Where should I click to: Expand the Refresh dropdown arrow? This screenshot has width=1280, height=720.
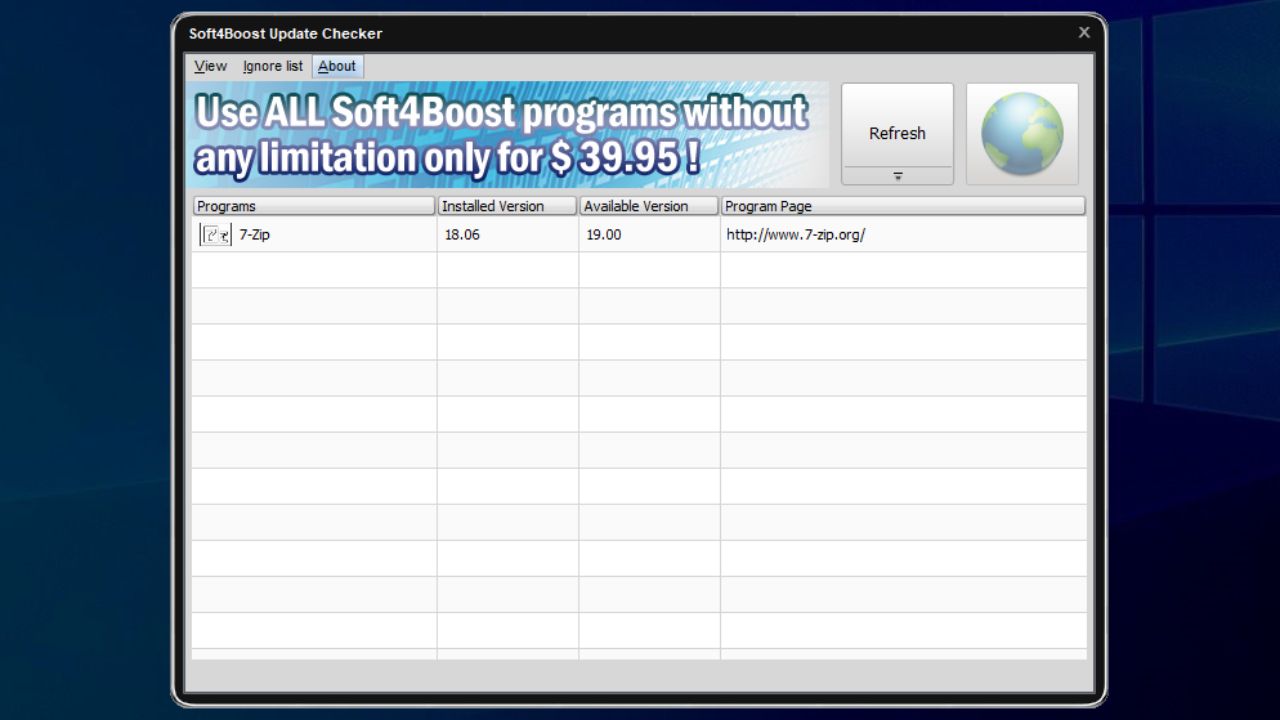[897, 176]
